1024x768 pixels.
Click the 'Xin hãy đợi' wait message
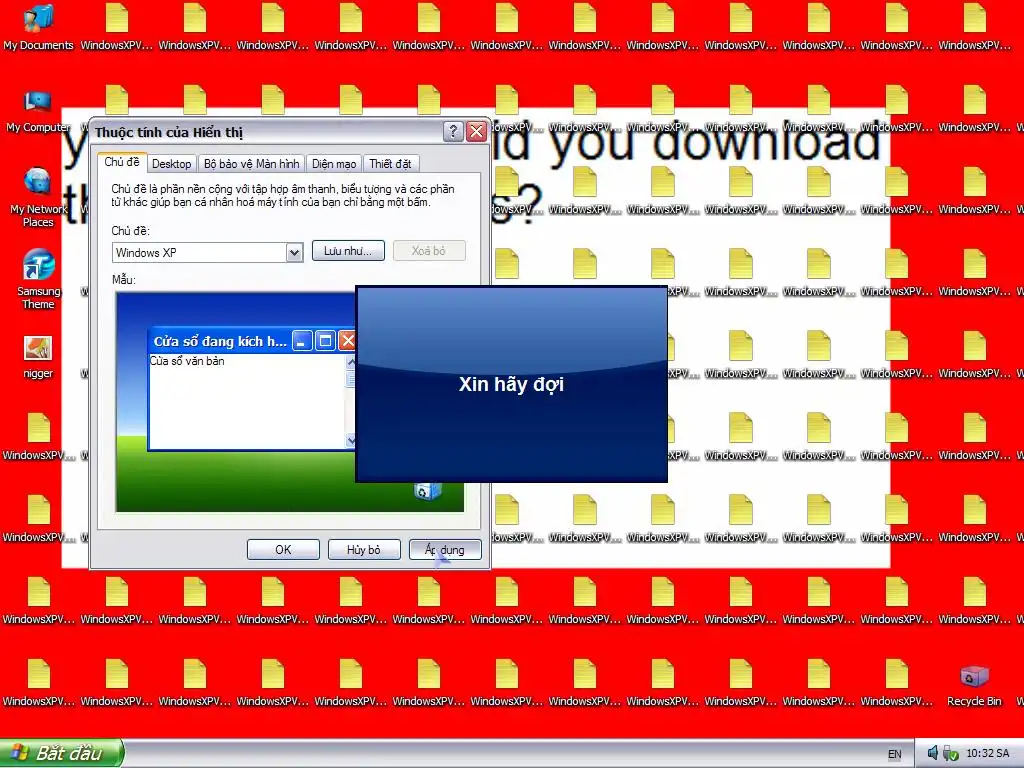511,384
